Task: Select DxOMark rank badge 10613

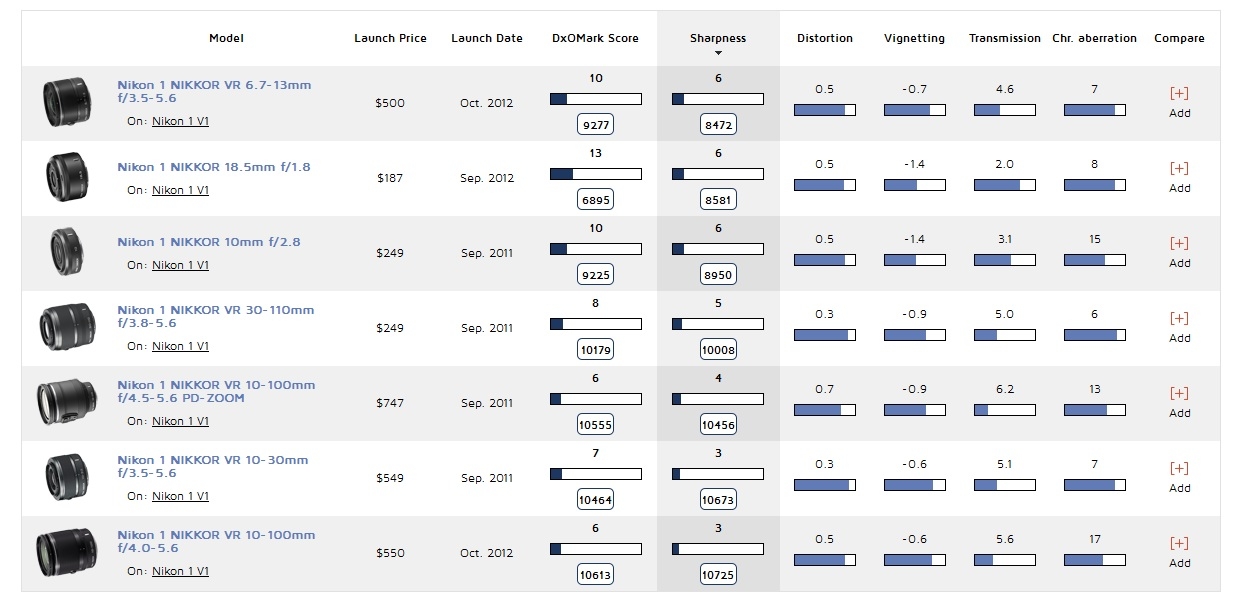Action: [x=596, y=575]
